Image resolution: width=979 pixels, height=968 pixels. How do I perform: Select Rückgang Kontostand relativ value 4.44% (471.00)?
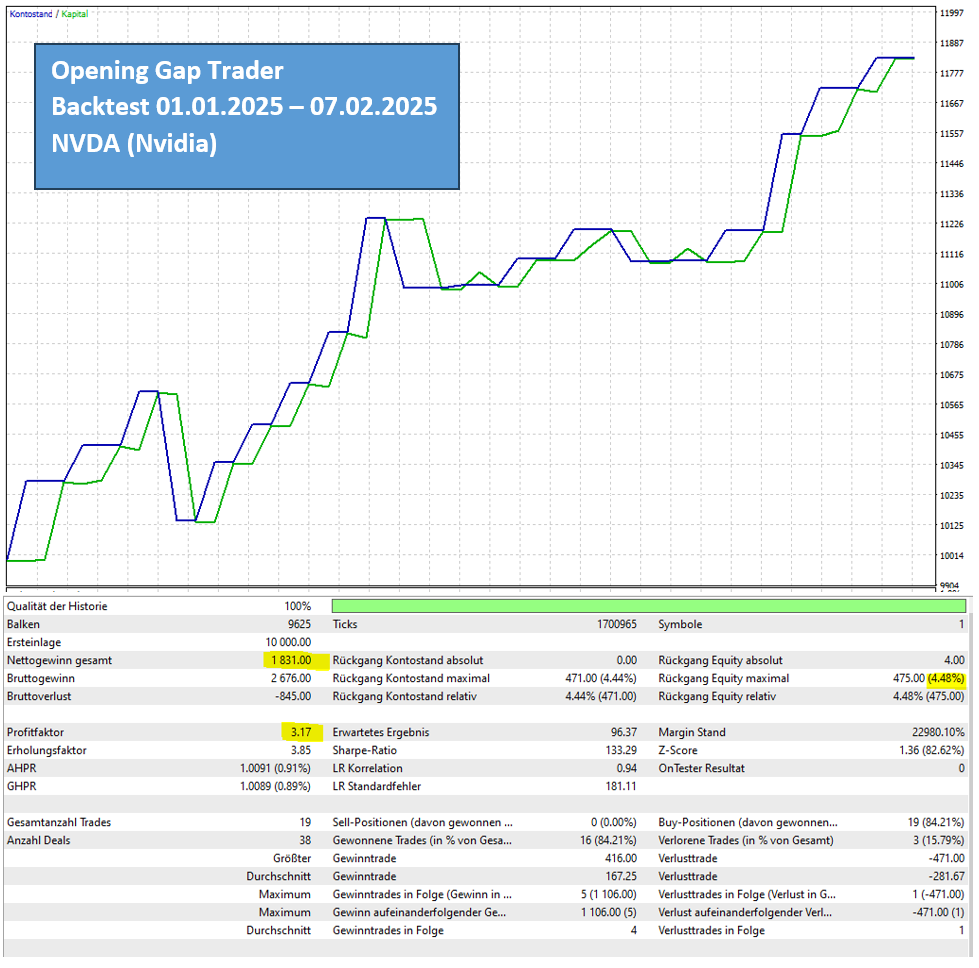[601, 697]
